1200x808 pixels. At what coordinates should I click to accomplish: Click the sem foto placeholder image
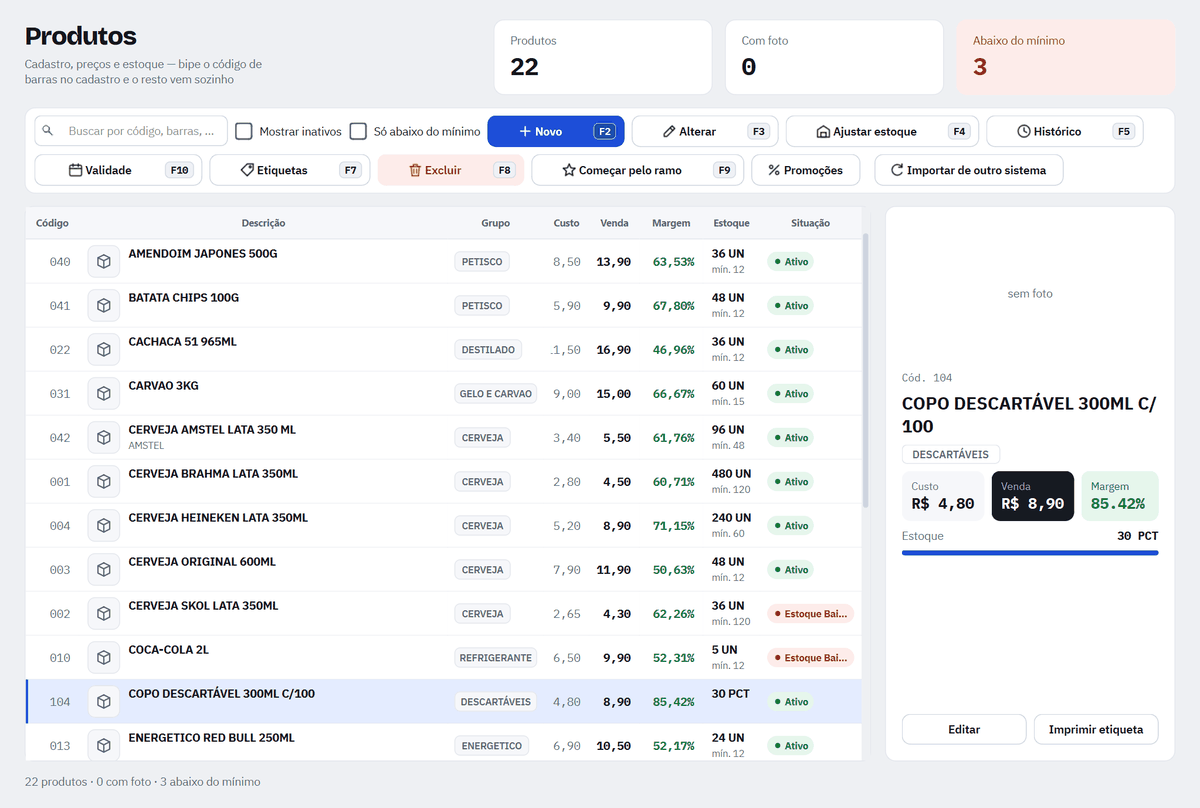point(1030,294)
